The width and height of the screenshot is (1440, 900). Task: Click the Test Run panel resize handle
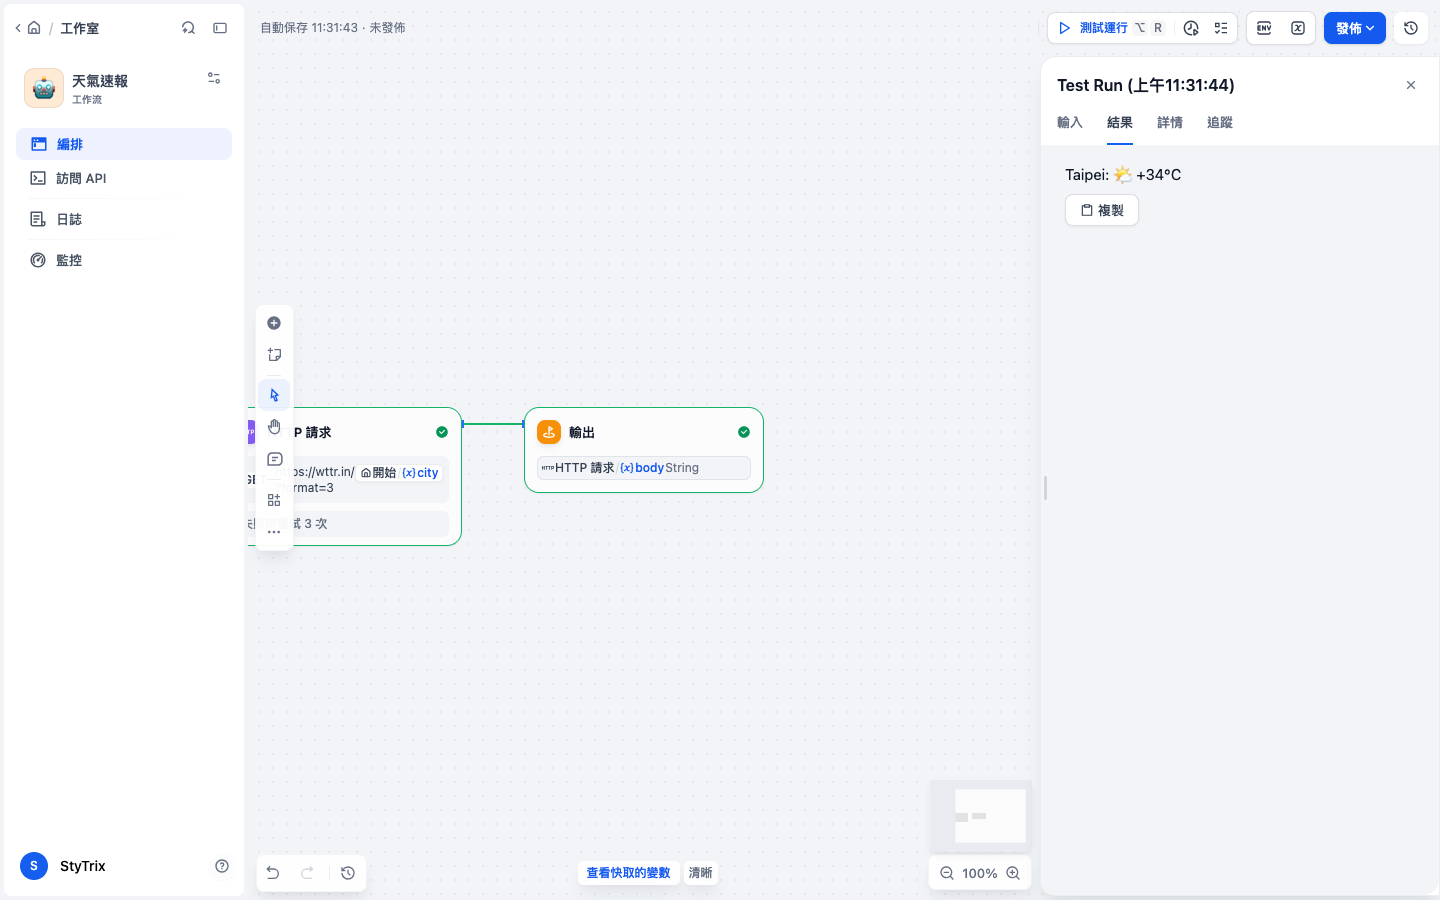coord(1045,488)
